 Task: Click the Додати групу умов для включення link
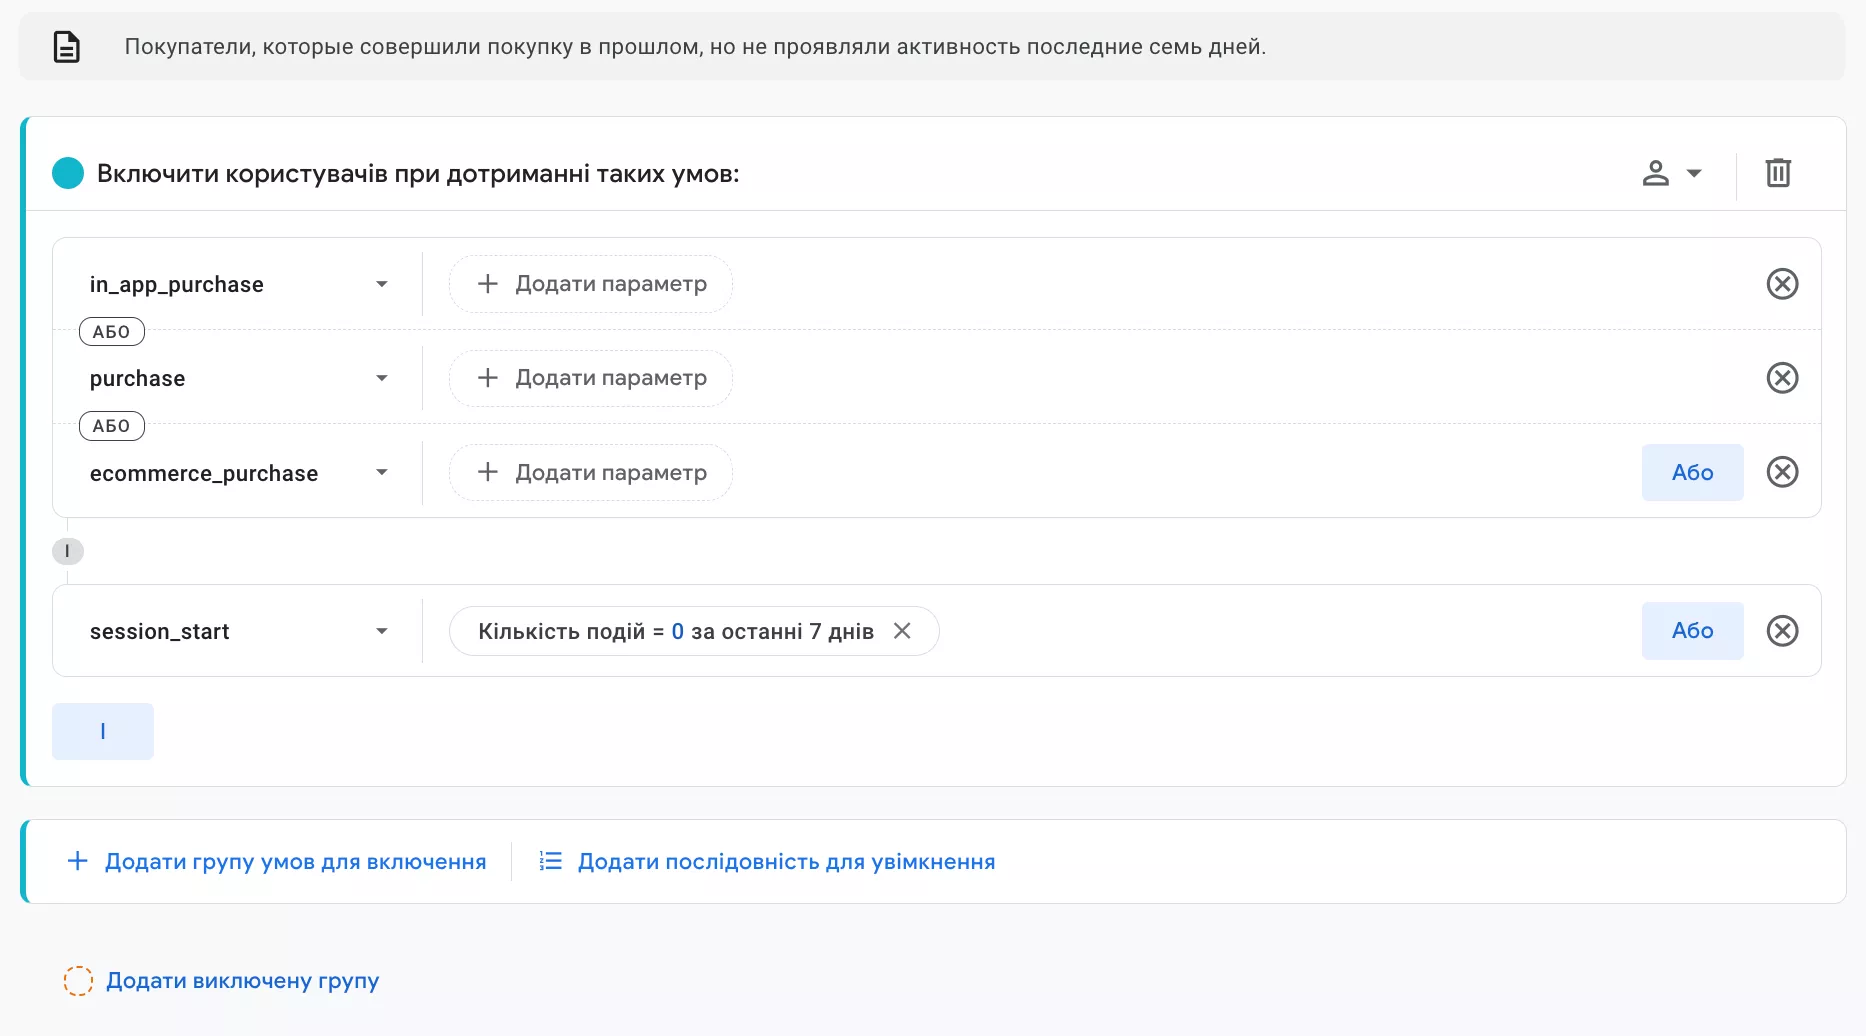click(295, 860)
